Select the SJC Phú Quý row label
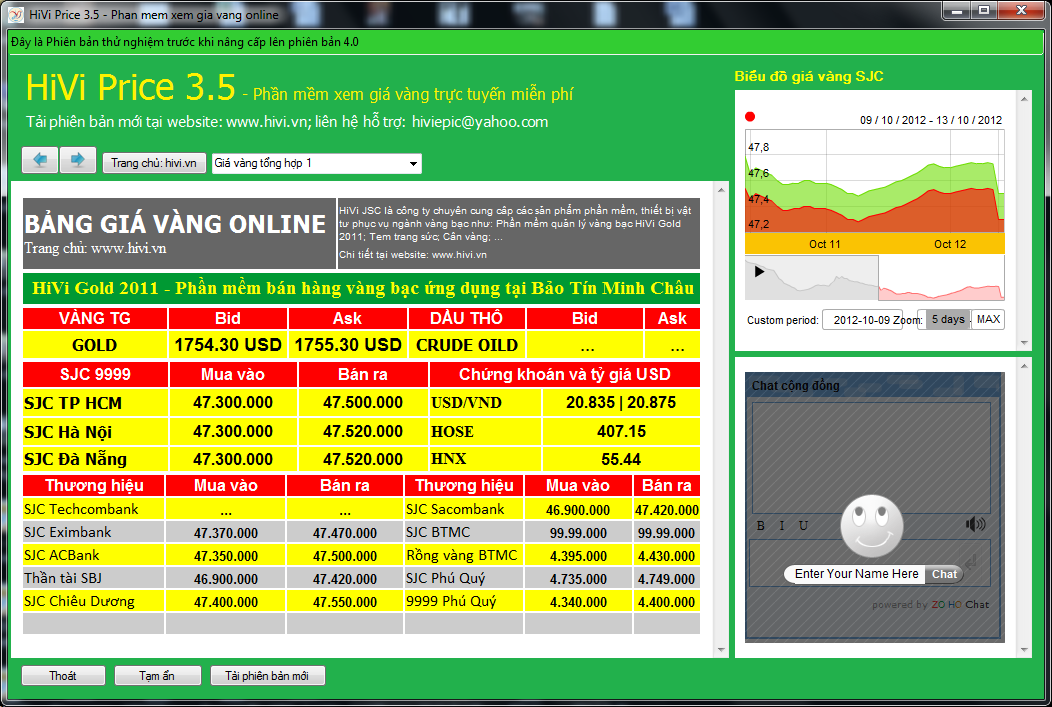The height and width of the screenshot is (707, 1052). [x=445, y=578]
